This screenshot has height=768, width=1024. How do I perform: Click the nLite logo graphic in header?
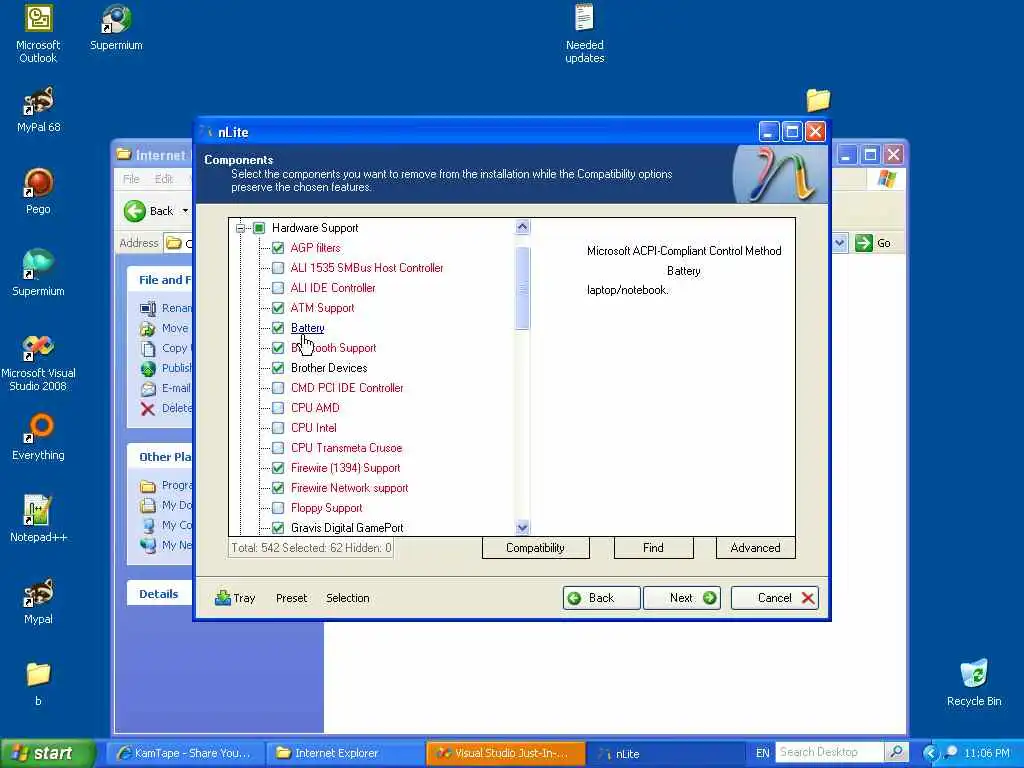778,174
